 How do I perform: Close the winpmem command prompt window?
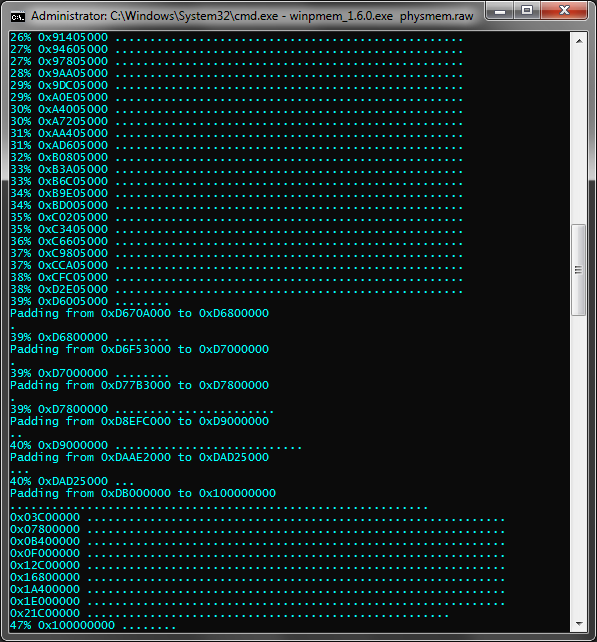click(x=564, y=11)
